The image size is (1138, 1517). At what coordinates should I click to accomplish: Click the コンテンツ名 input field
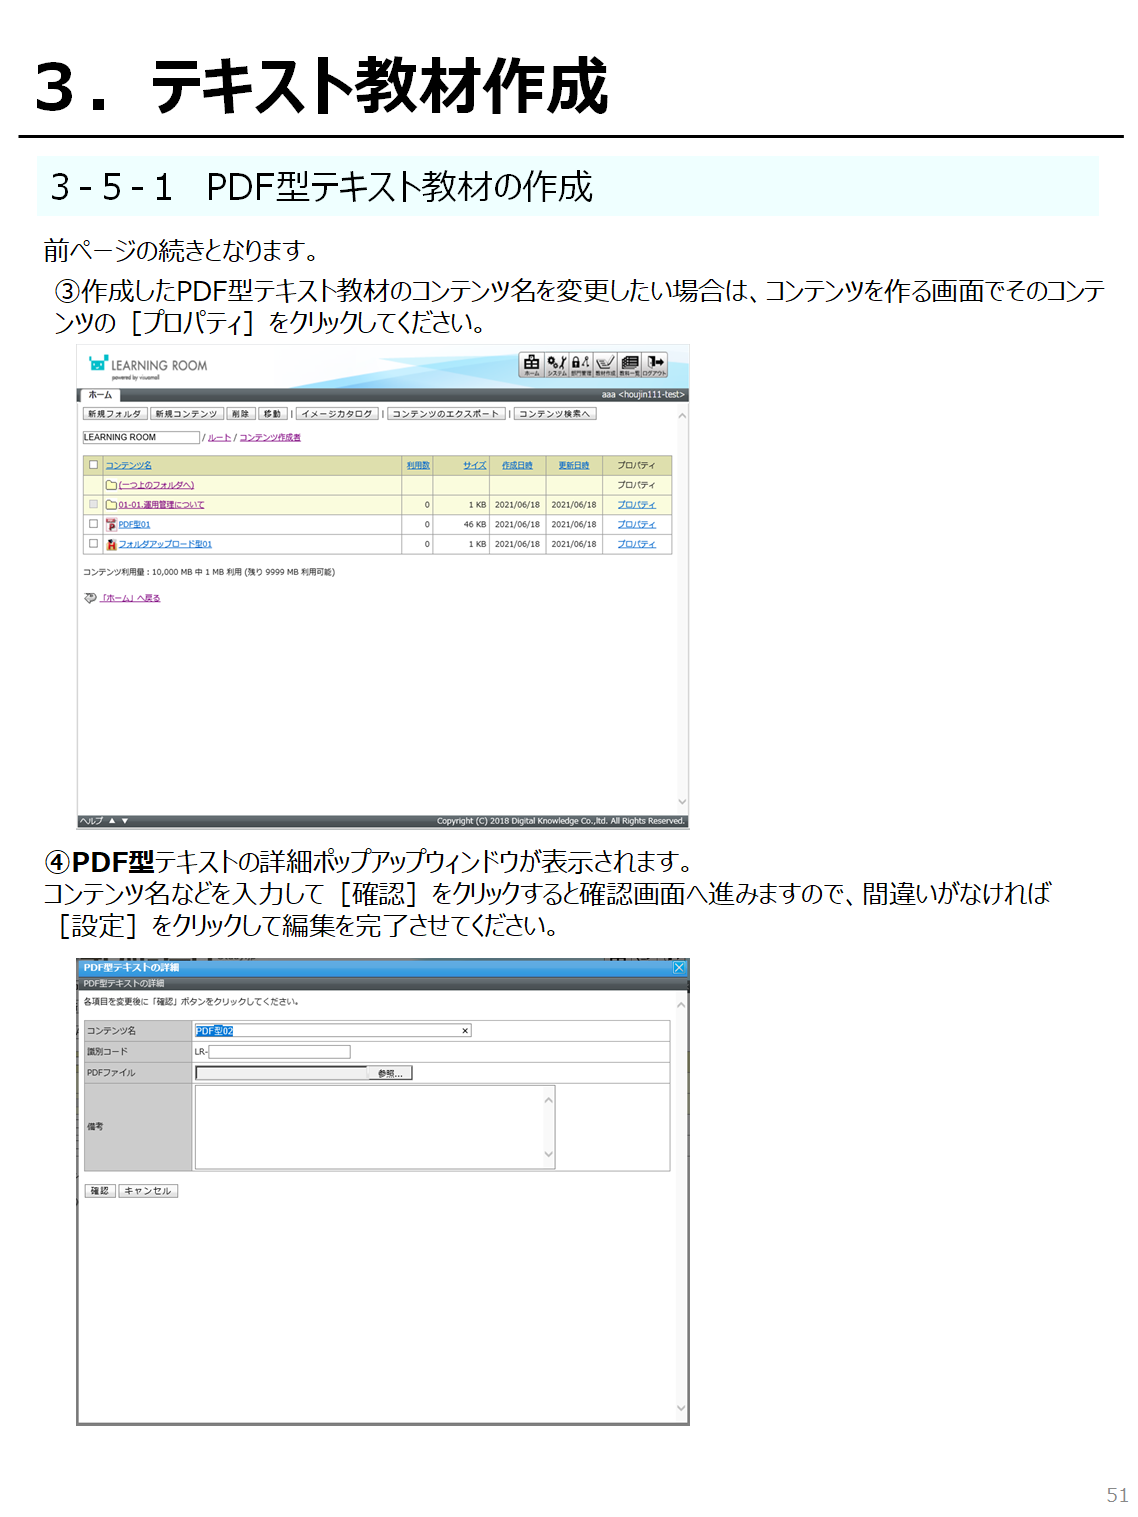pos(330,1031)
